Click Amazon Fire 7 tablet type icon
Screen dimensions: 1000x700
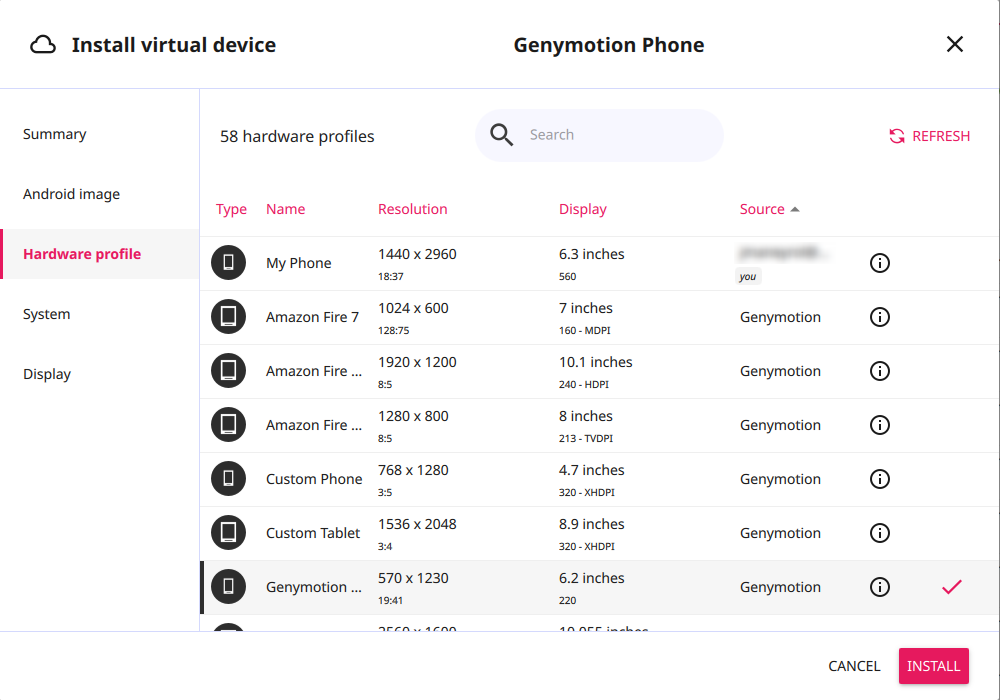click(x=228, y=317)
